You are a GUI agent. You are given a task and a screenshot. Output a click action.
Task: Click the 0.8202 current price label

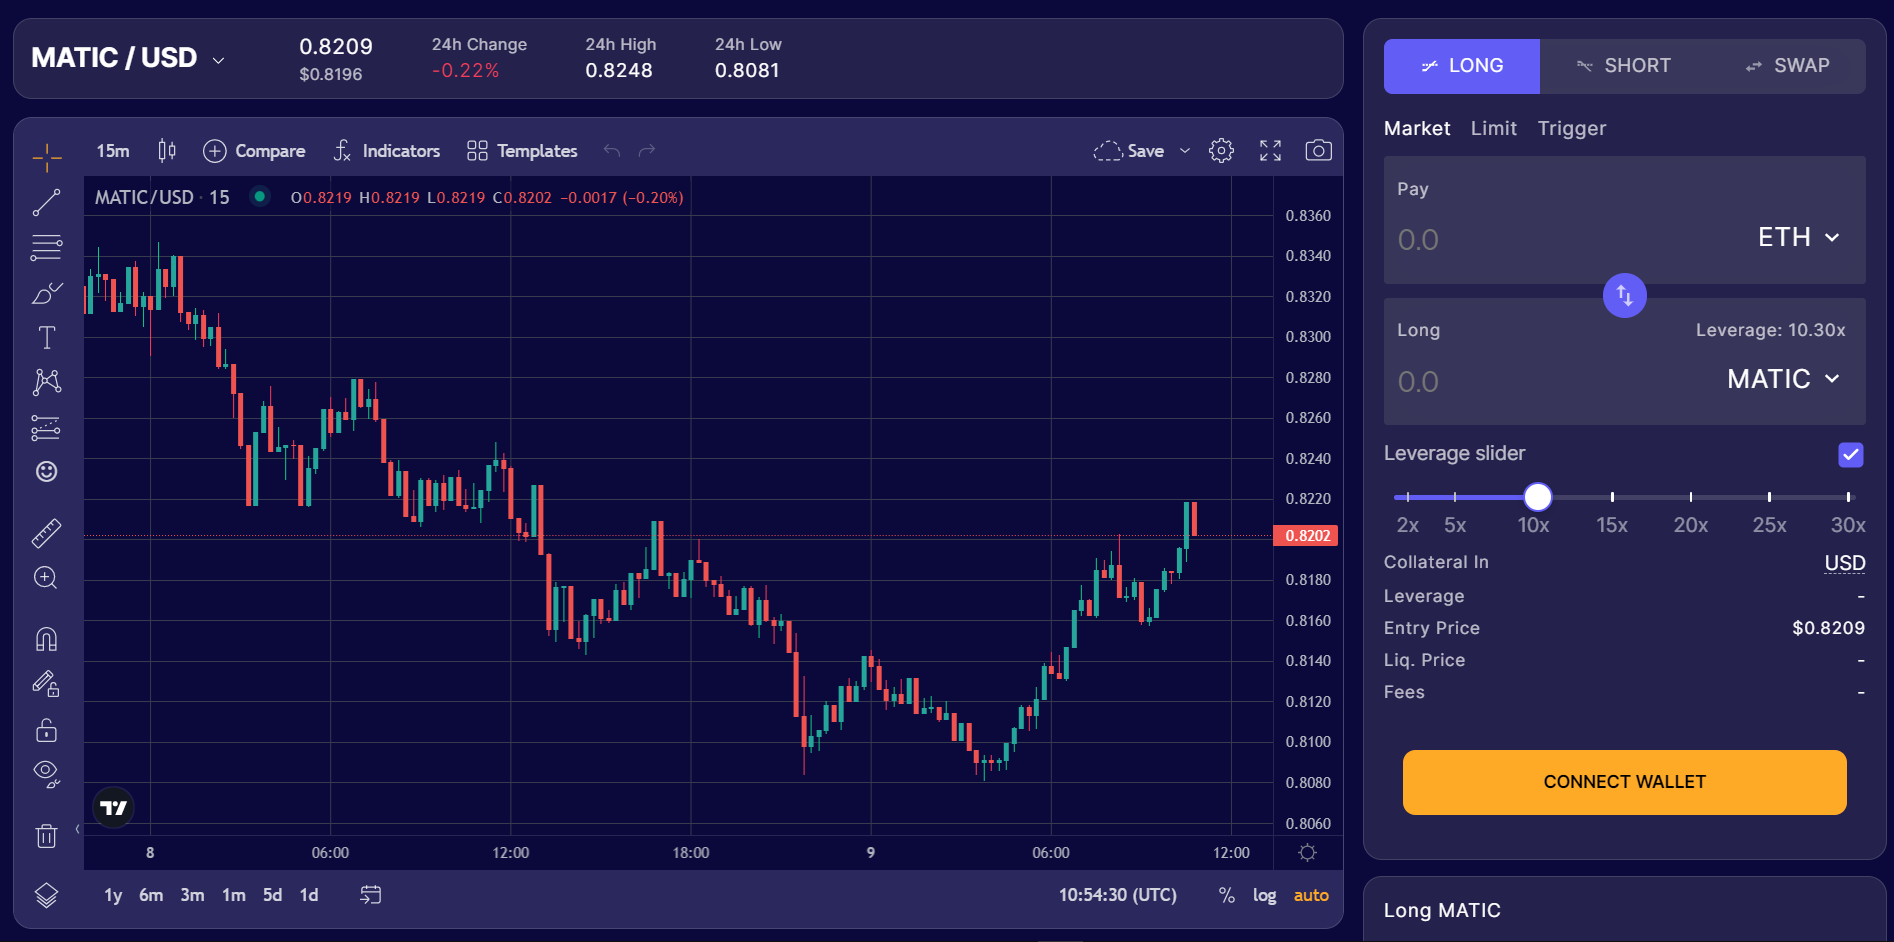coord(1306,536)
